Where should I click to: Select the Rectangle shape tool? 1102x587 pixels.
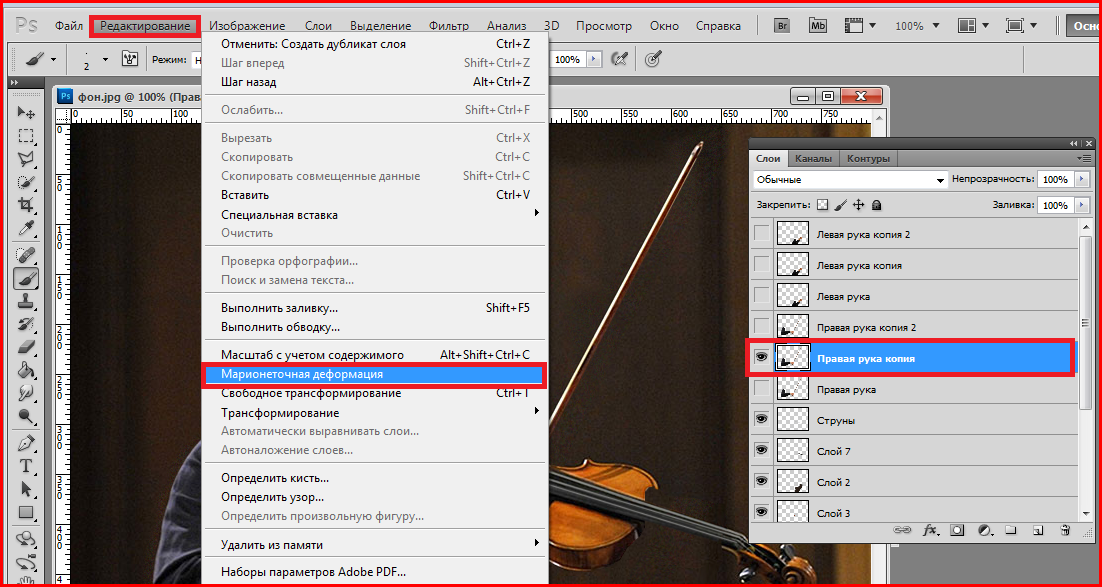[x=26, y=512]
